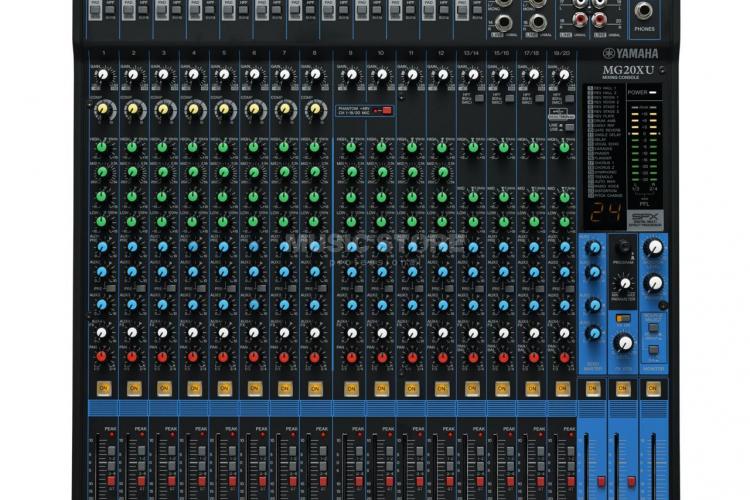
Task: Click the MID gain knob on channel 3
Action: [x=162, y=197]
